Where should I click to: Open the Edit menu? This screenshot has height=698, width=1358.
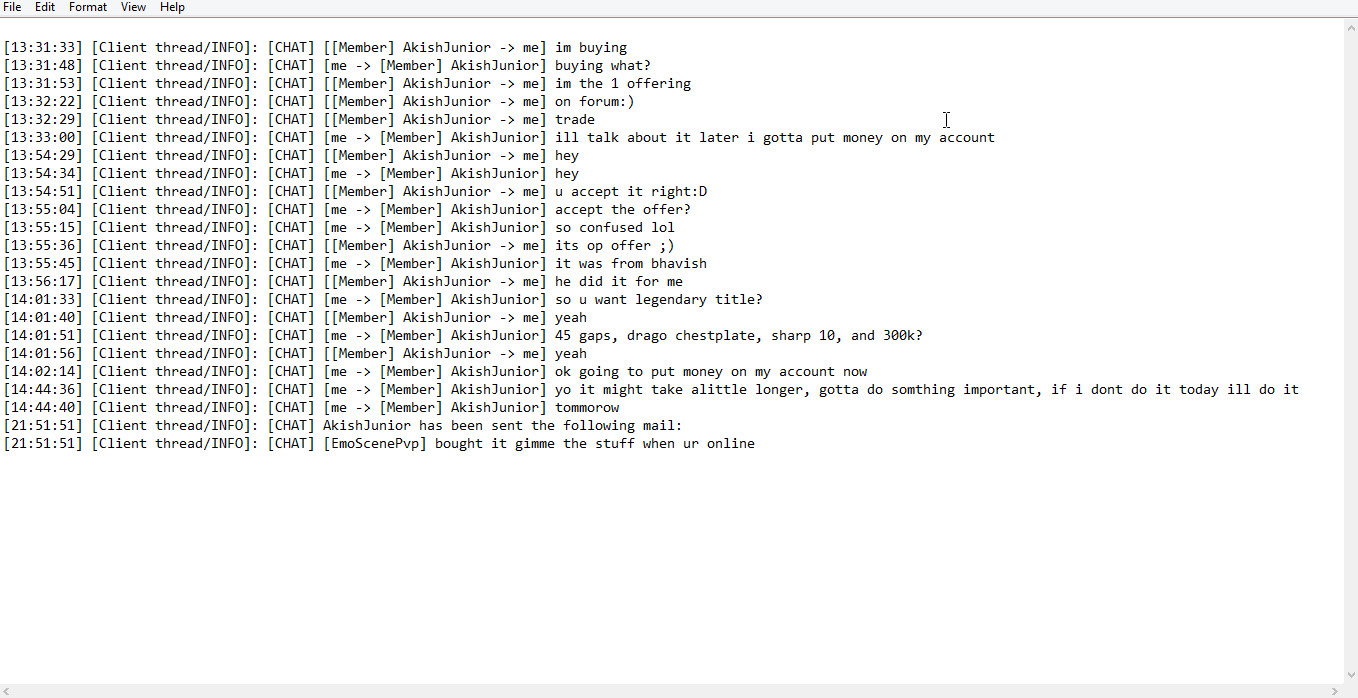[45, 7]
